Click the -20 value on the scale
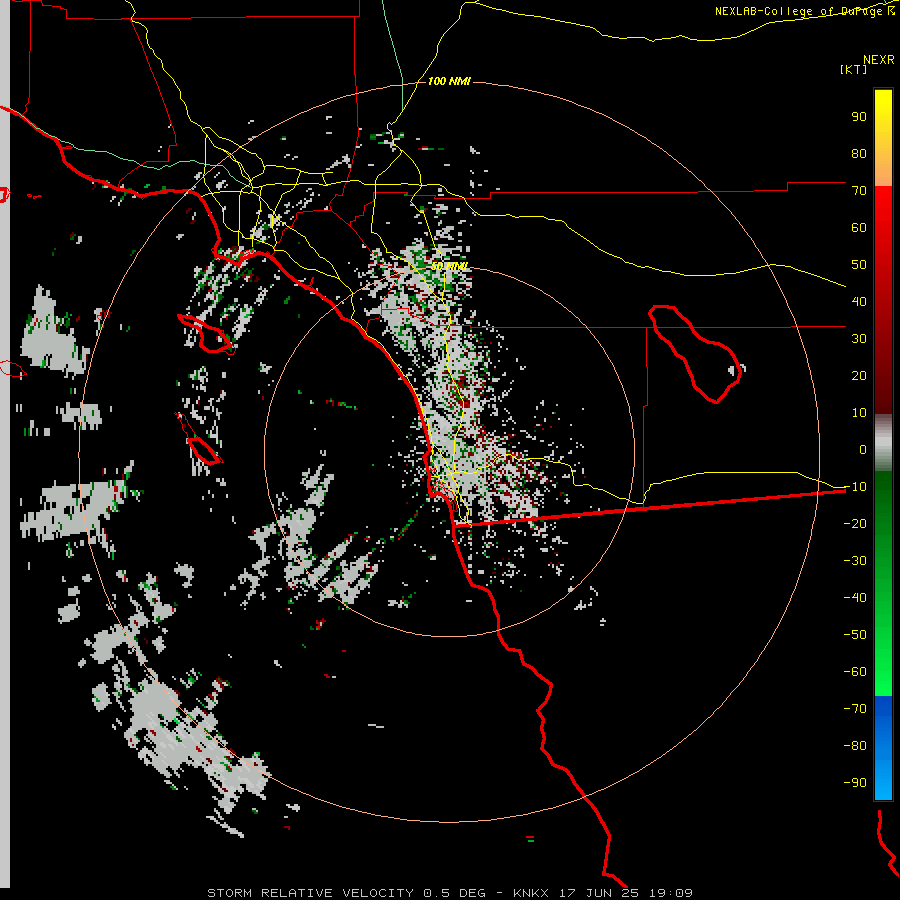The width and height of the screenshot is (900, 900). [855, 524]
